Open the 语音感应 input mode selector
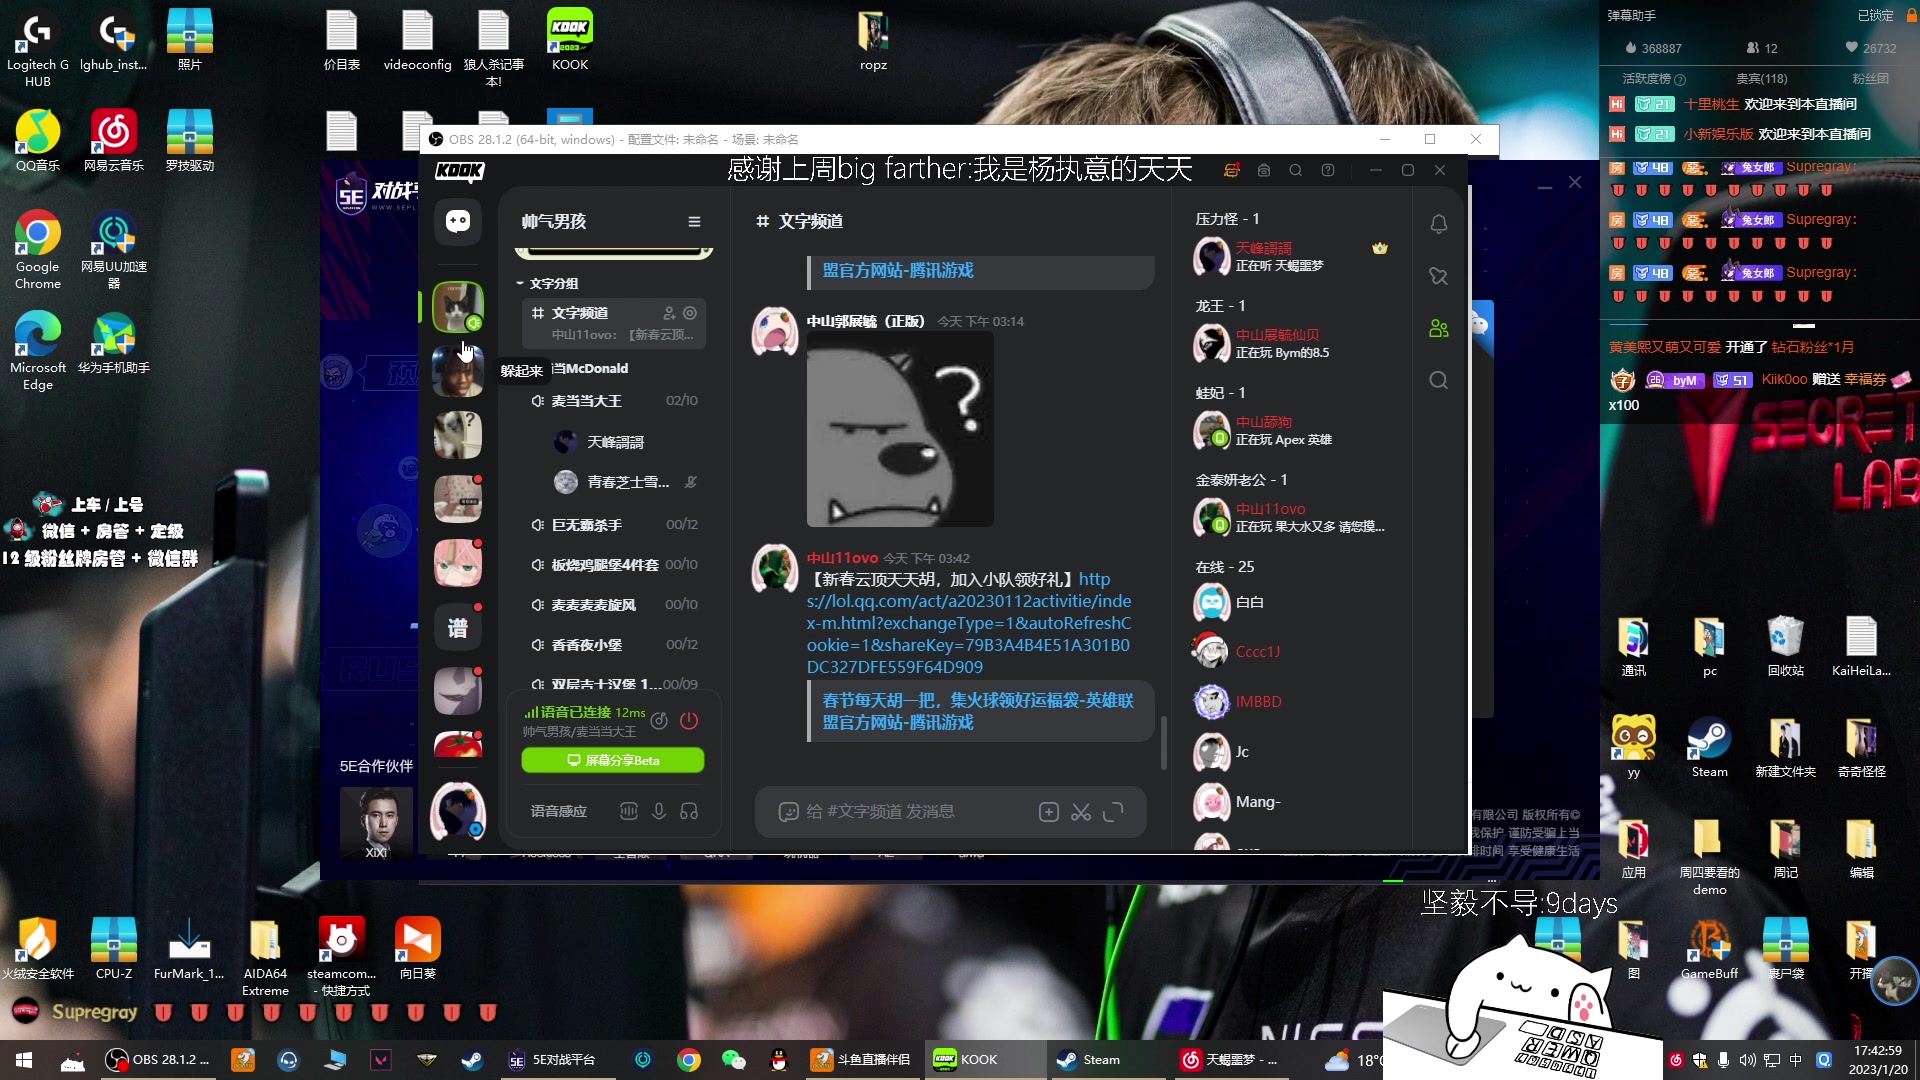 (559, 812)
